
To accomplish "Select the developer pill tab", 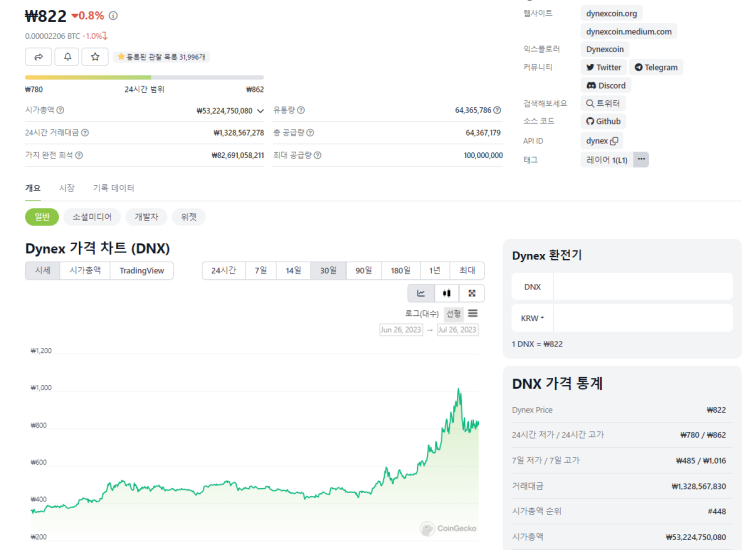I will [146, 217].
